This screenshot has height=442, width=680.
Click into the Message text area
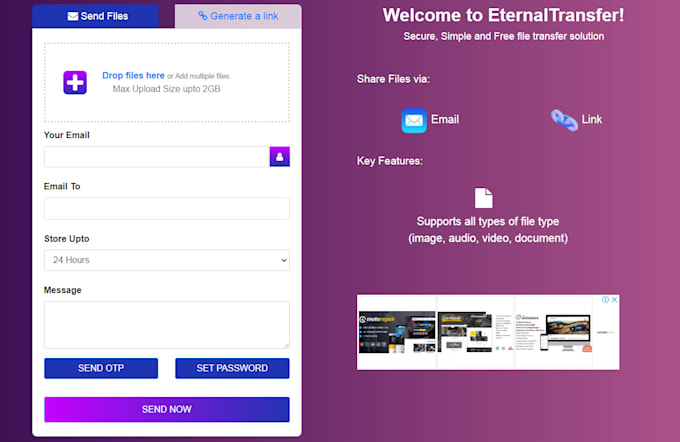coord(167,325)
